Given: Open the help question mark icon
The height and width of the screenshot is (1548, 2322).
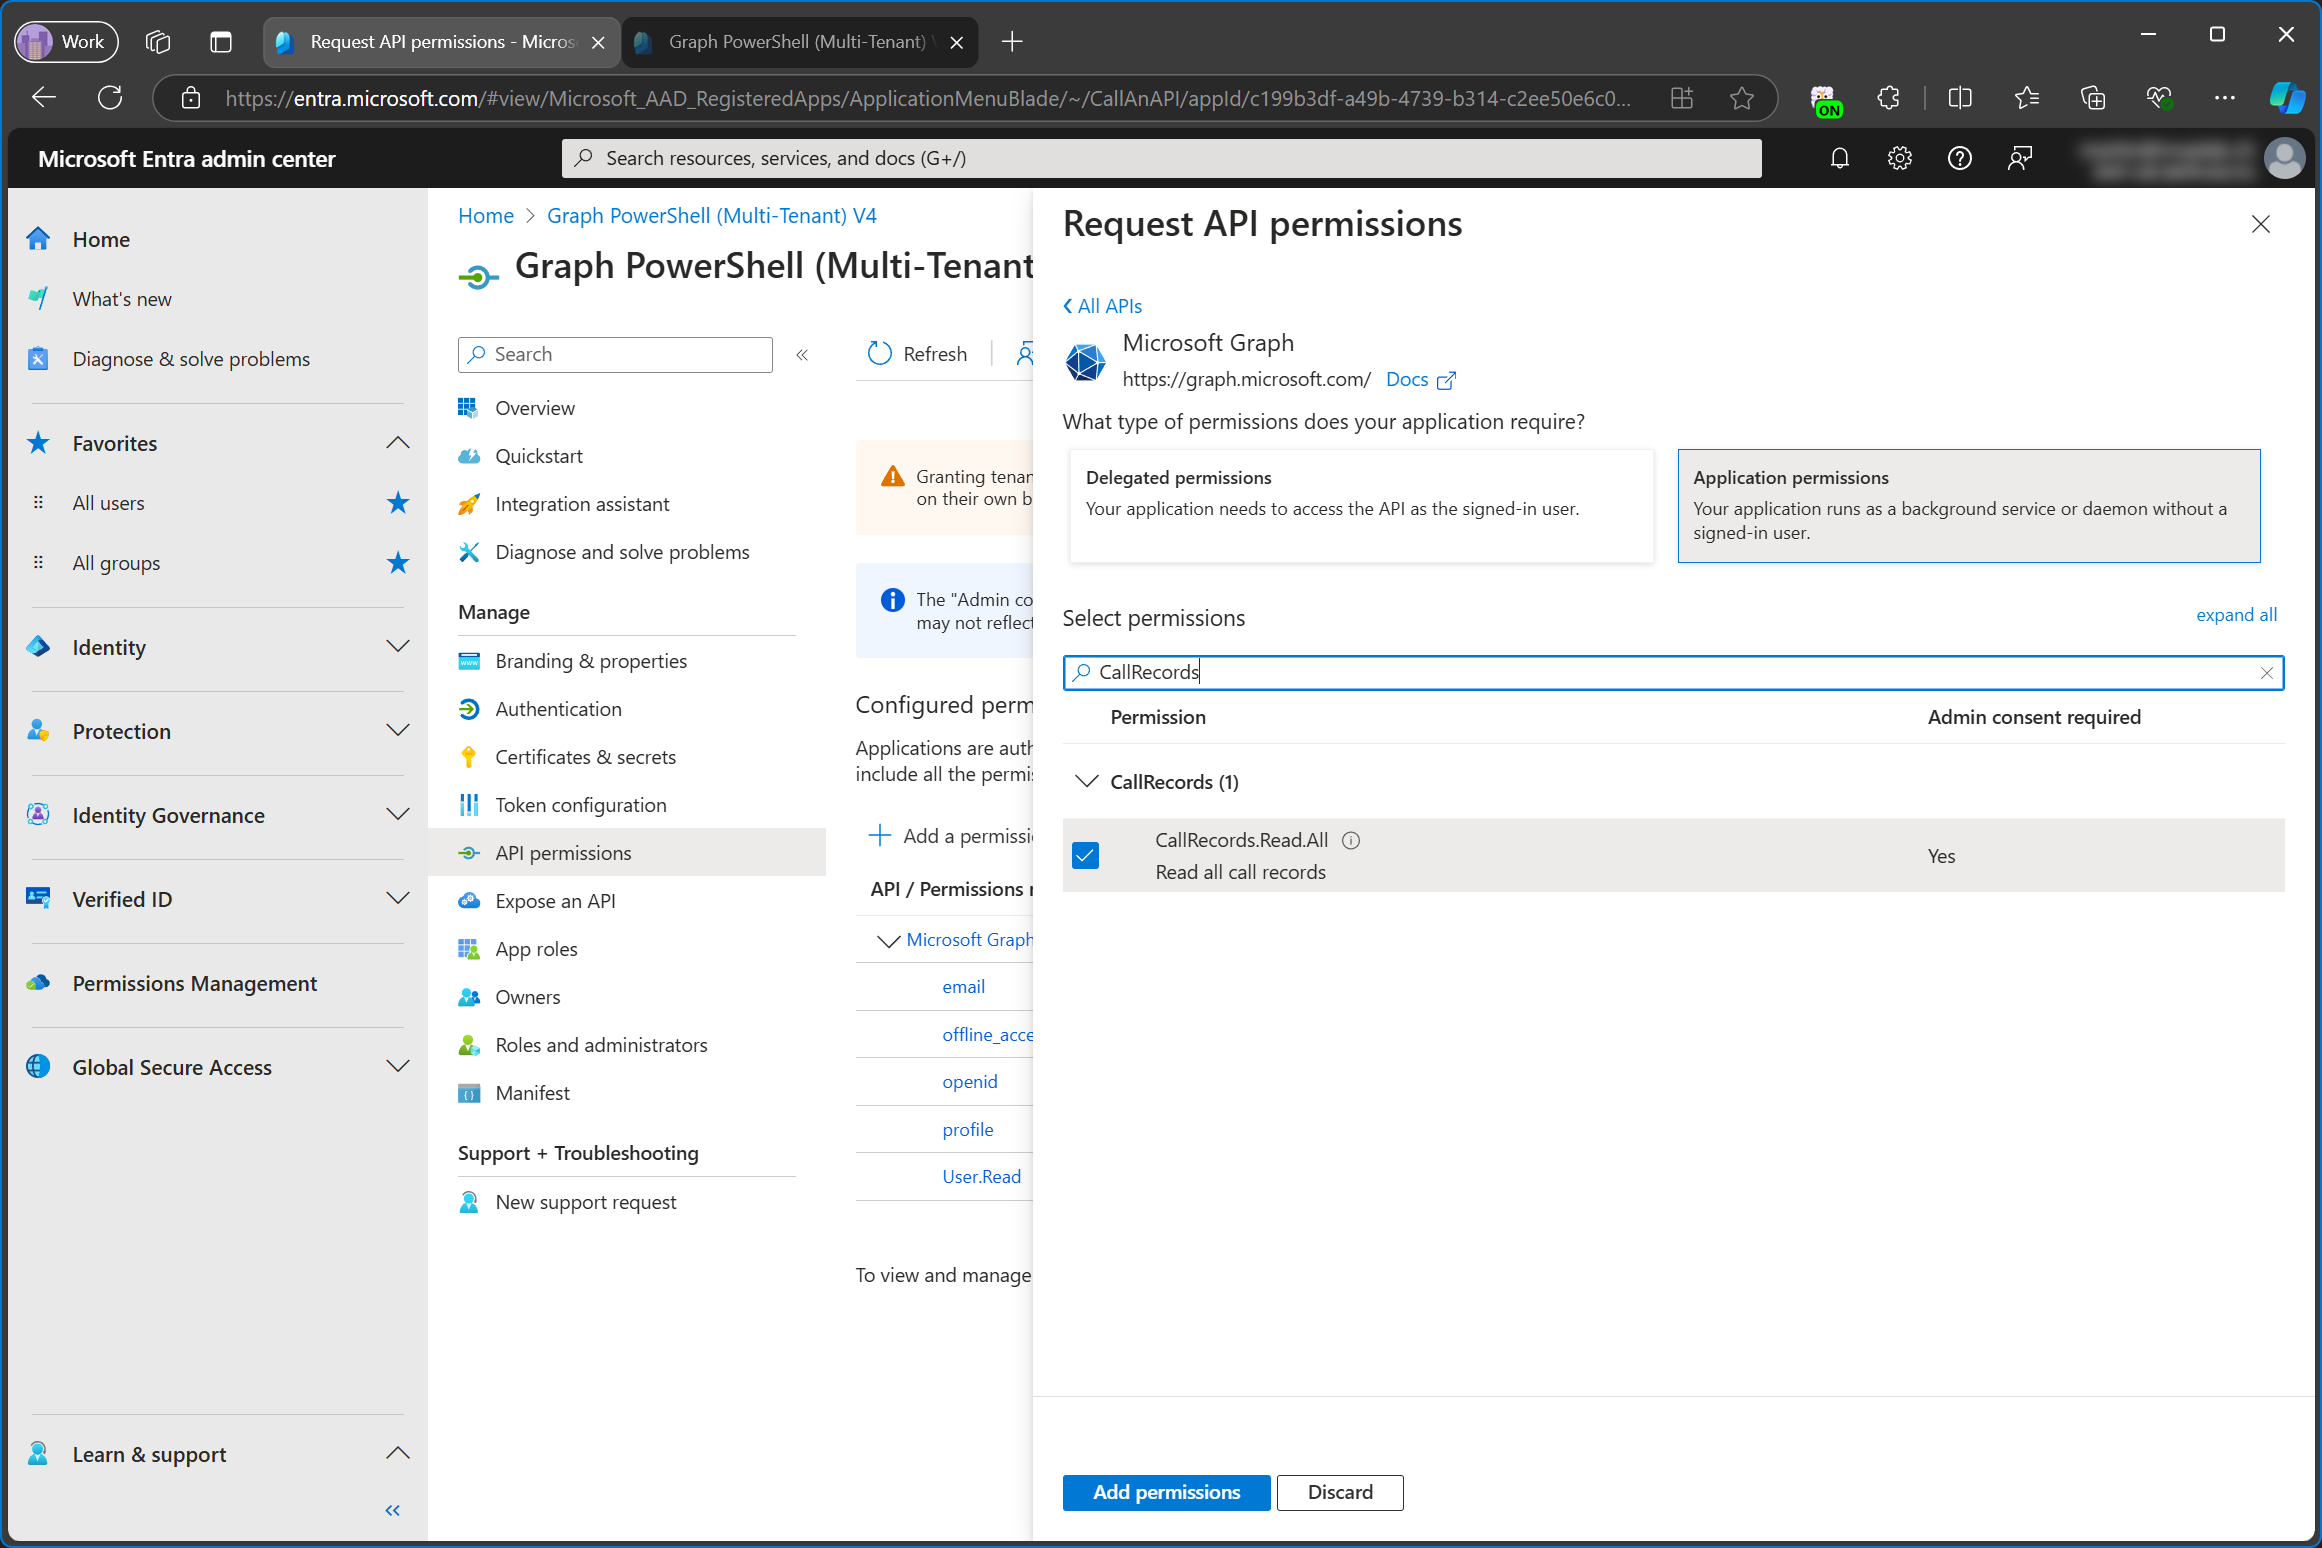Looking at the screenshot, I should coord(1959,158).
